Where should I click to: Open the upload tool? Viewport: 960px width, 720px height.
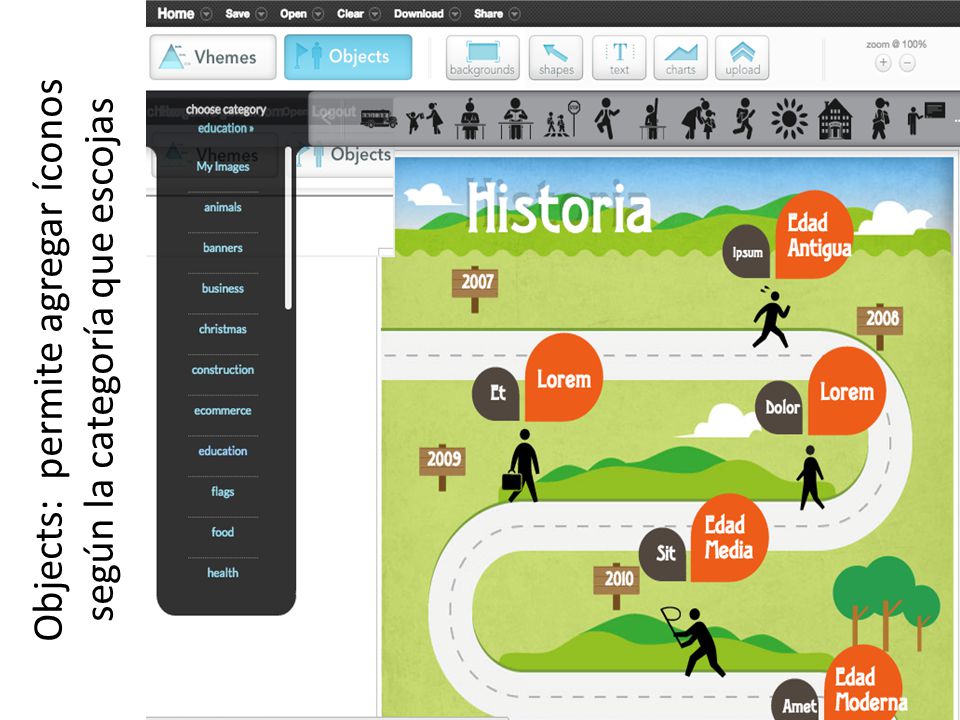pyautogui.click(x=742, y=58)
